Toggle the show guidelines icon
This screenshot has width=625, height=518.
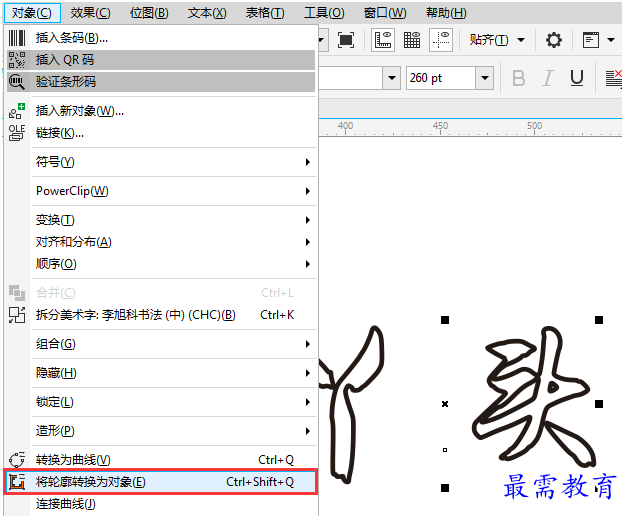441,40
